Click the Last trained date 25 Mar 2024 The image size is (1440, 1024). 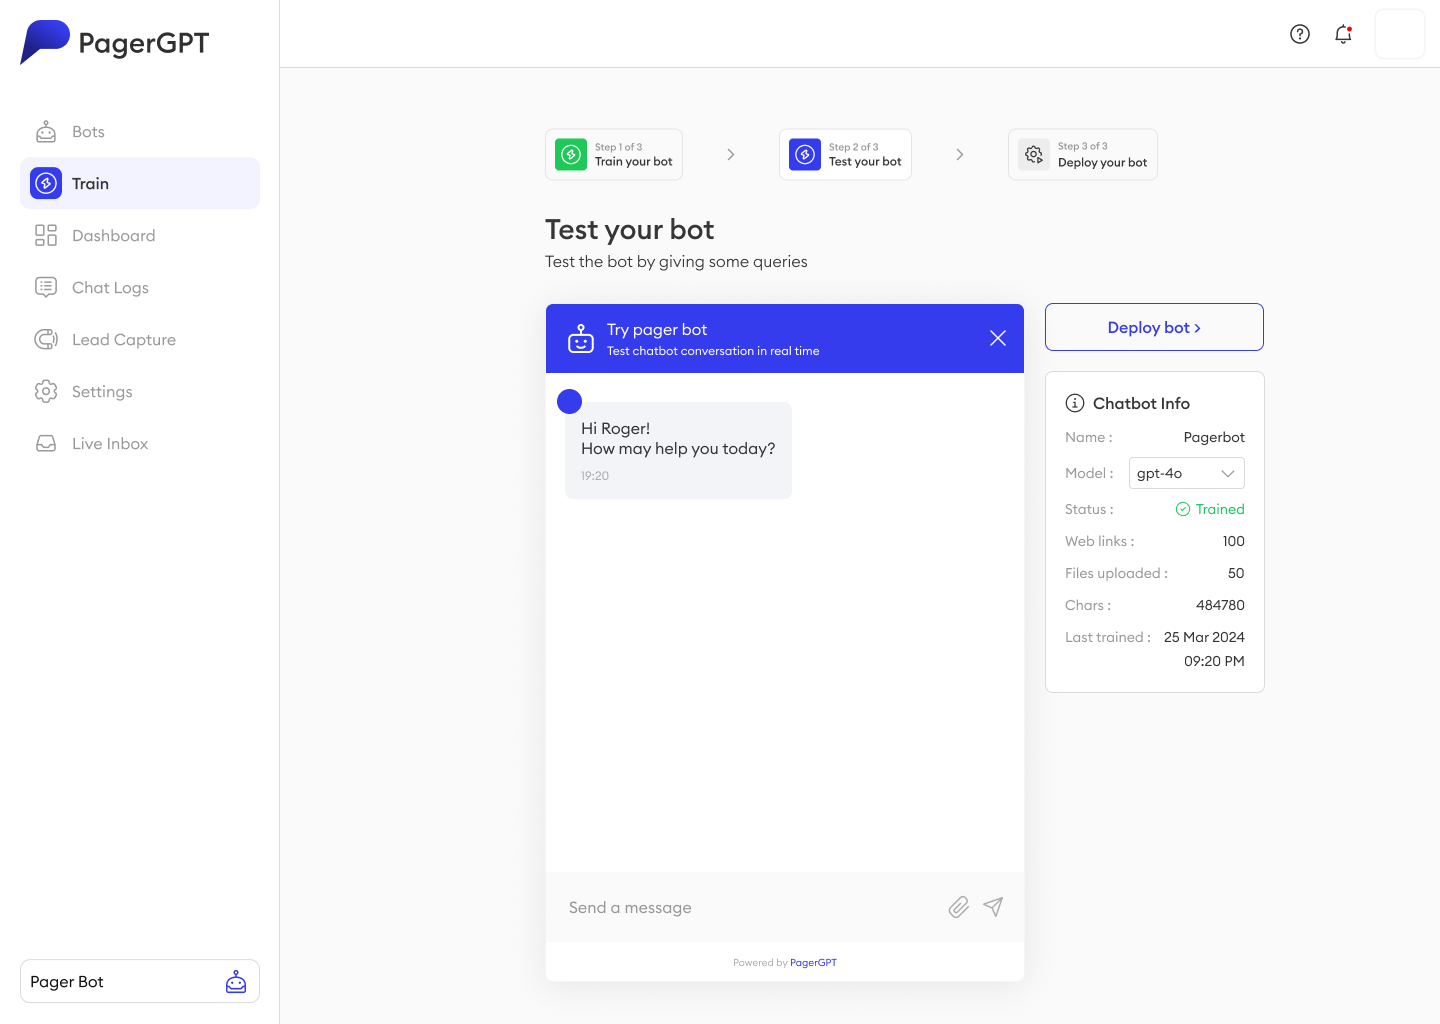1204,637
